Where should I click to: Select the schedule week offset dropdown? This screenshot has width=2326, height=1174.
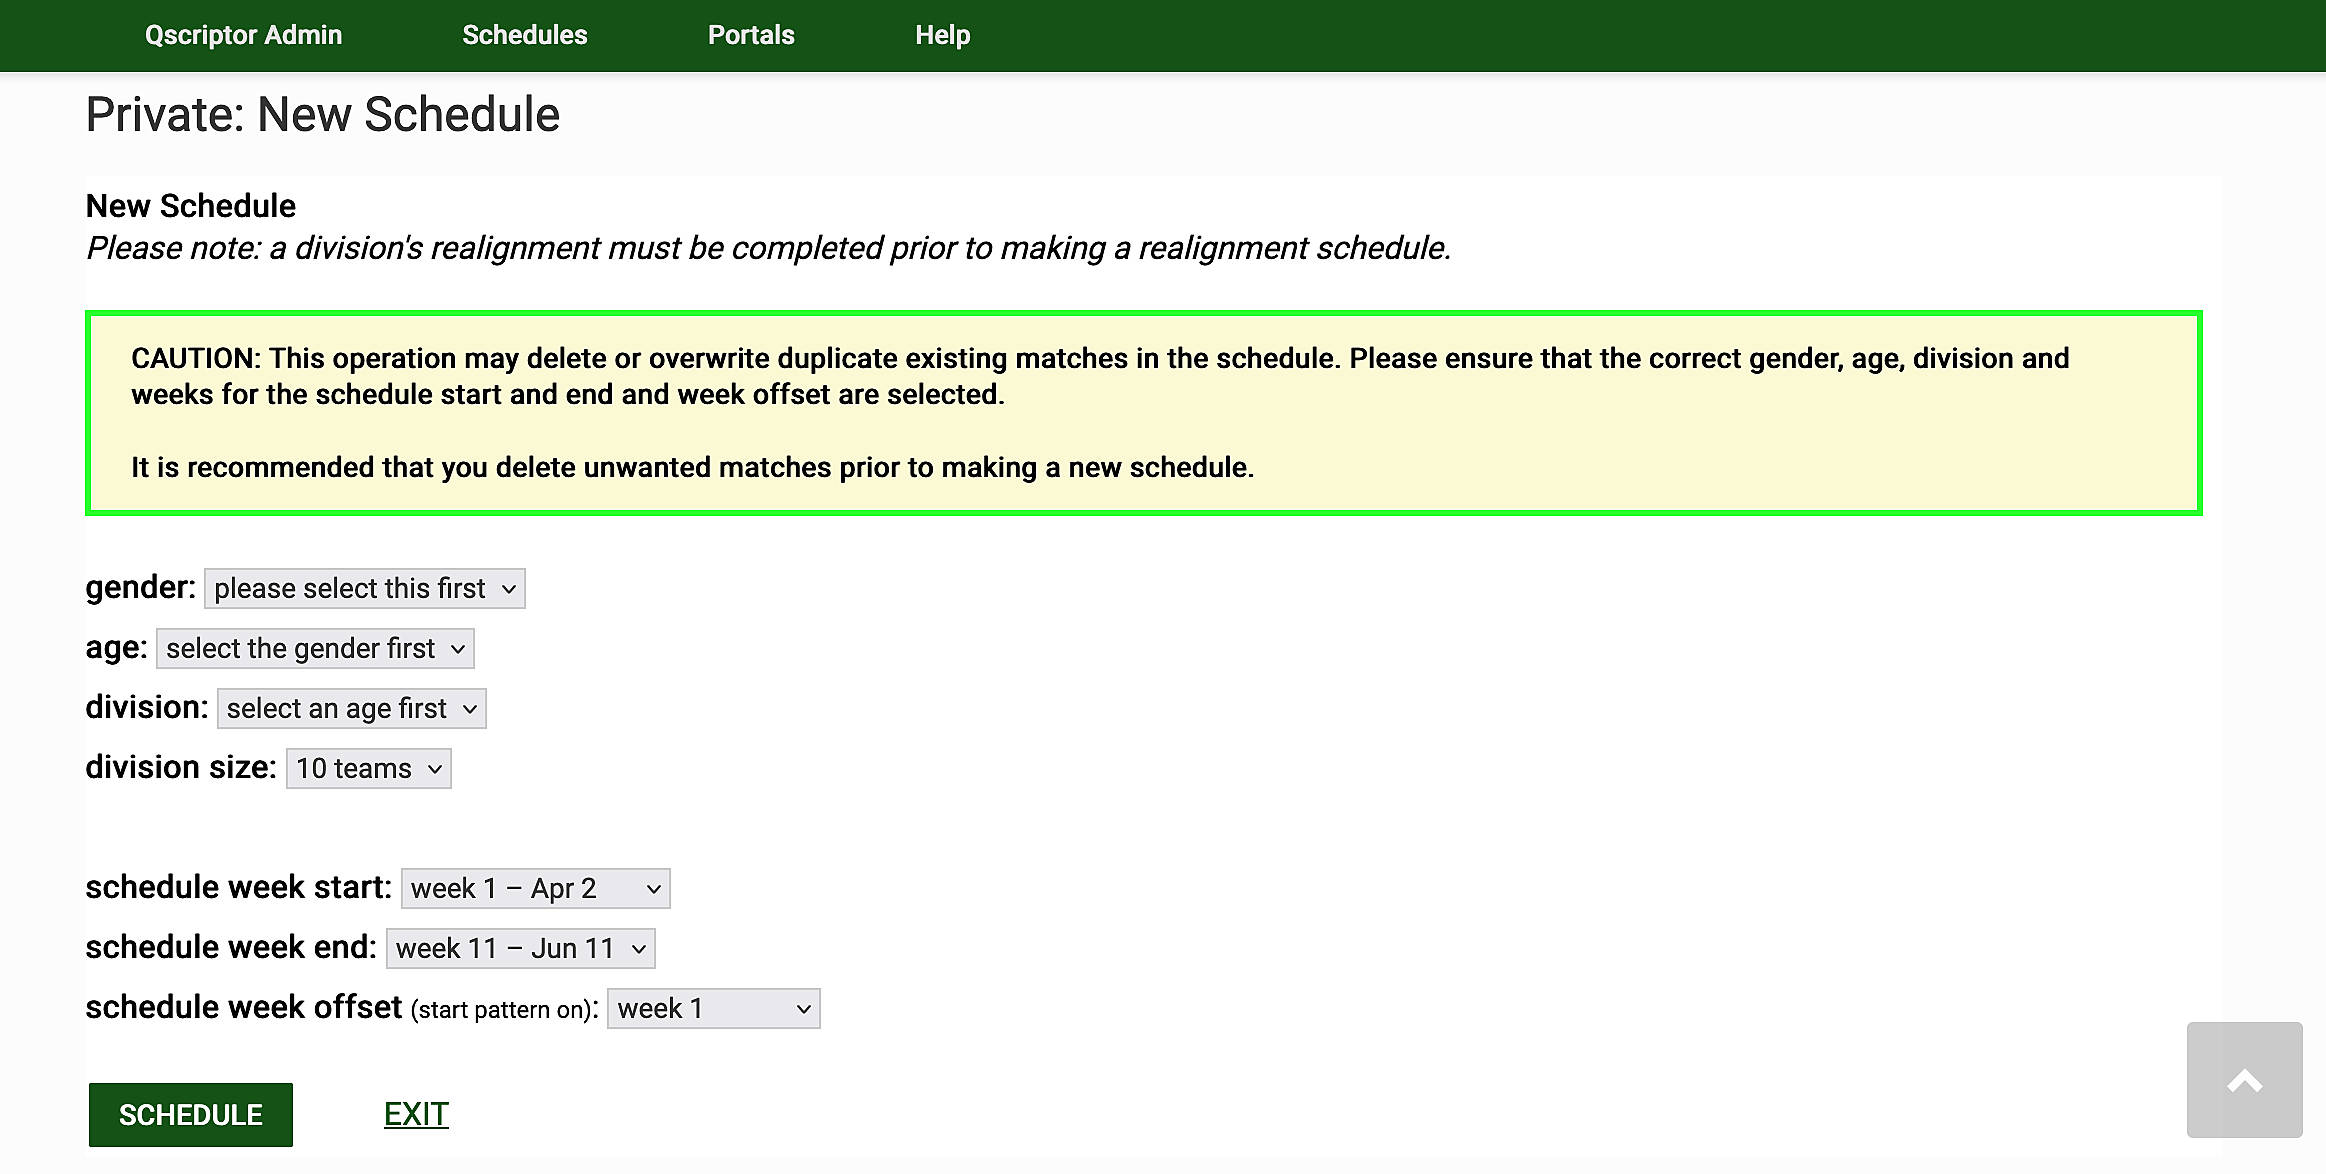713,1008
